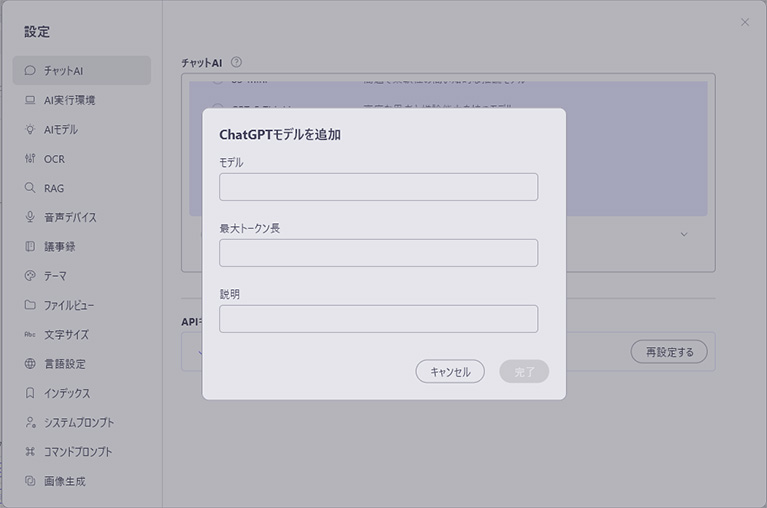Click the folder icon beside ファイルビュー
Image resolution: width=767 pixels, height=508 pixels.
coord(30,305)
